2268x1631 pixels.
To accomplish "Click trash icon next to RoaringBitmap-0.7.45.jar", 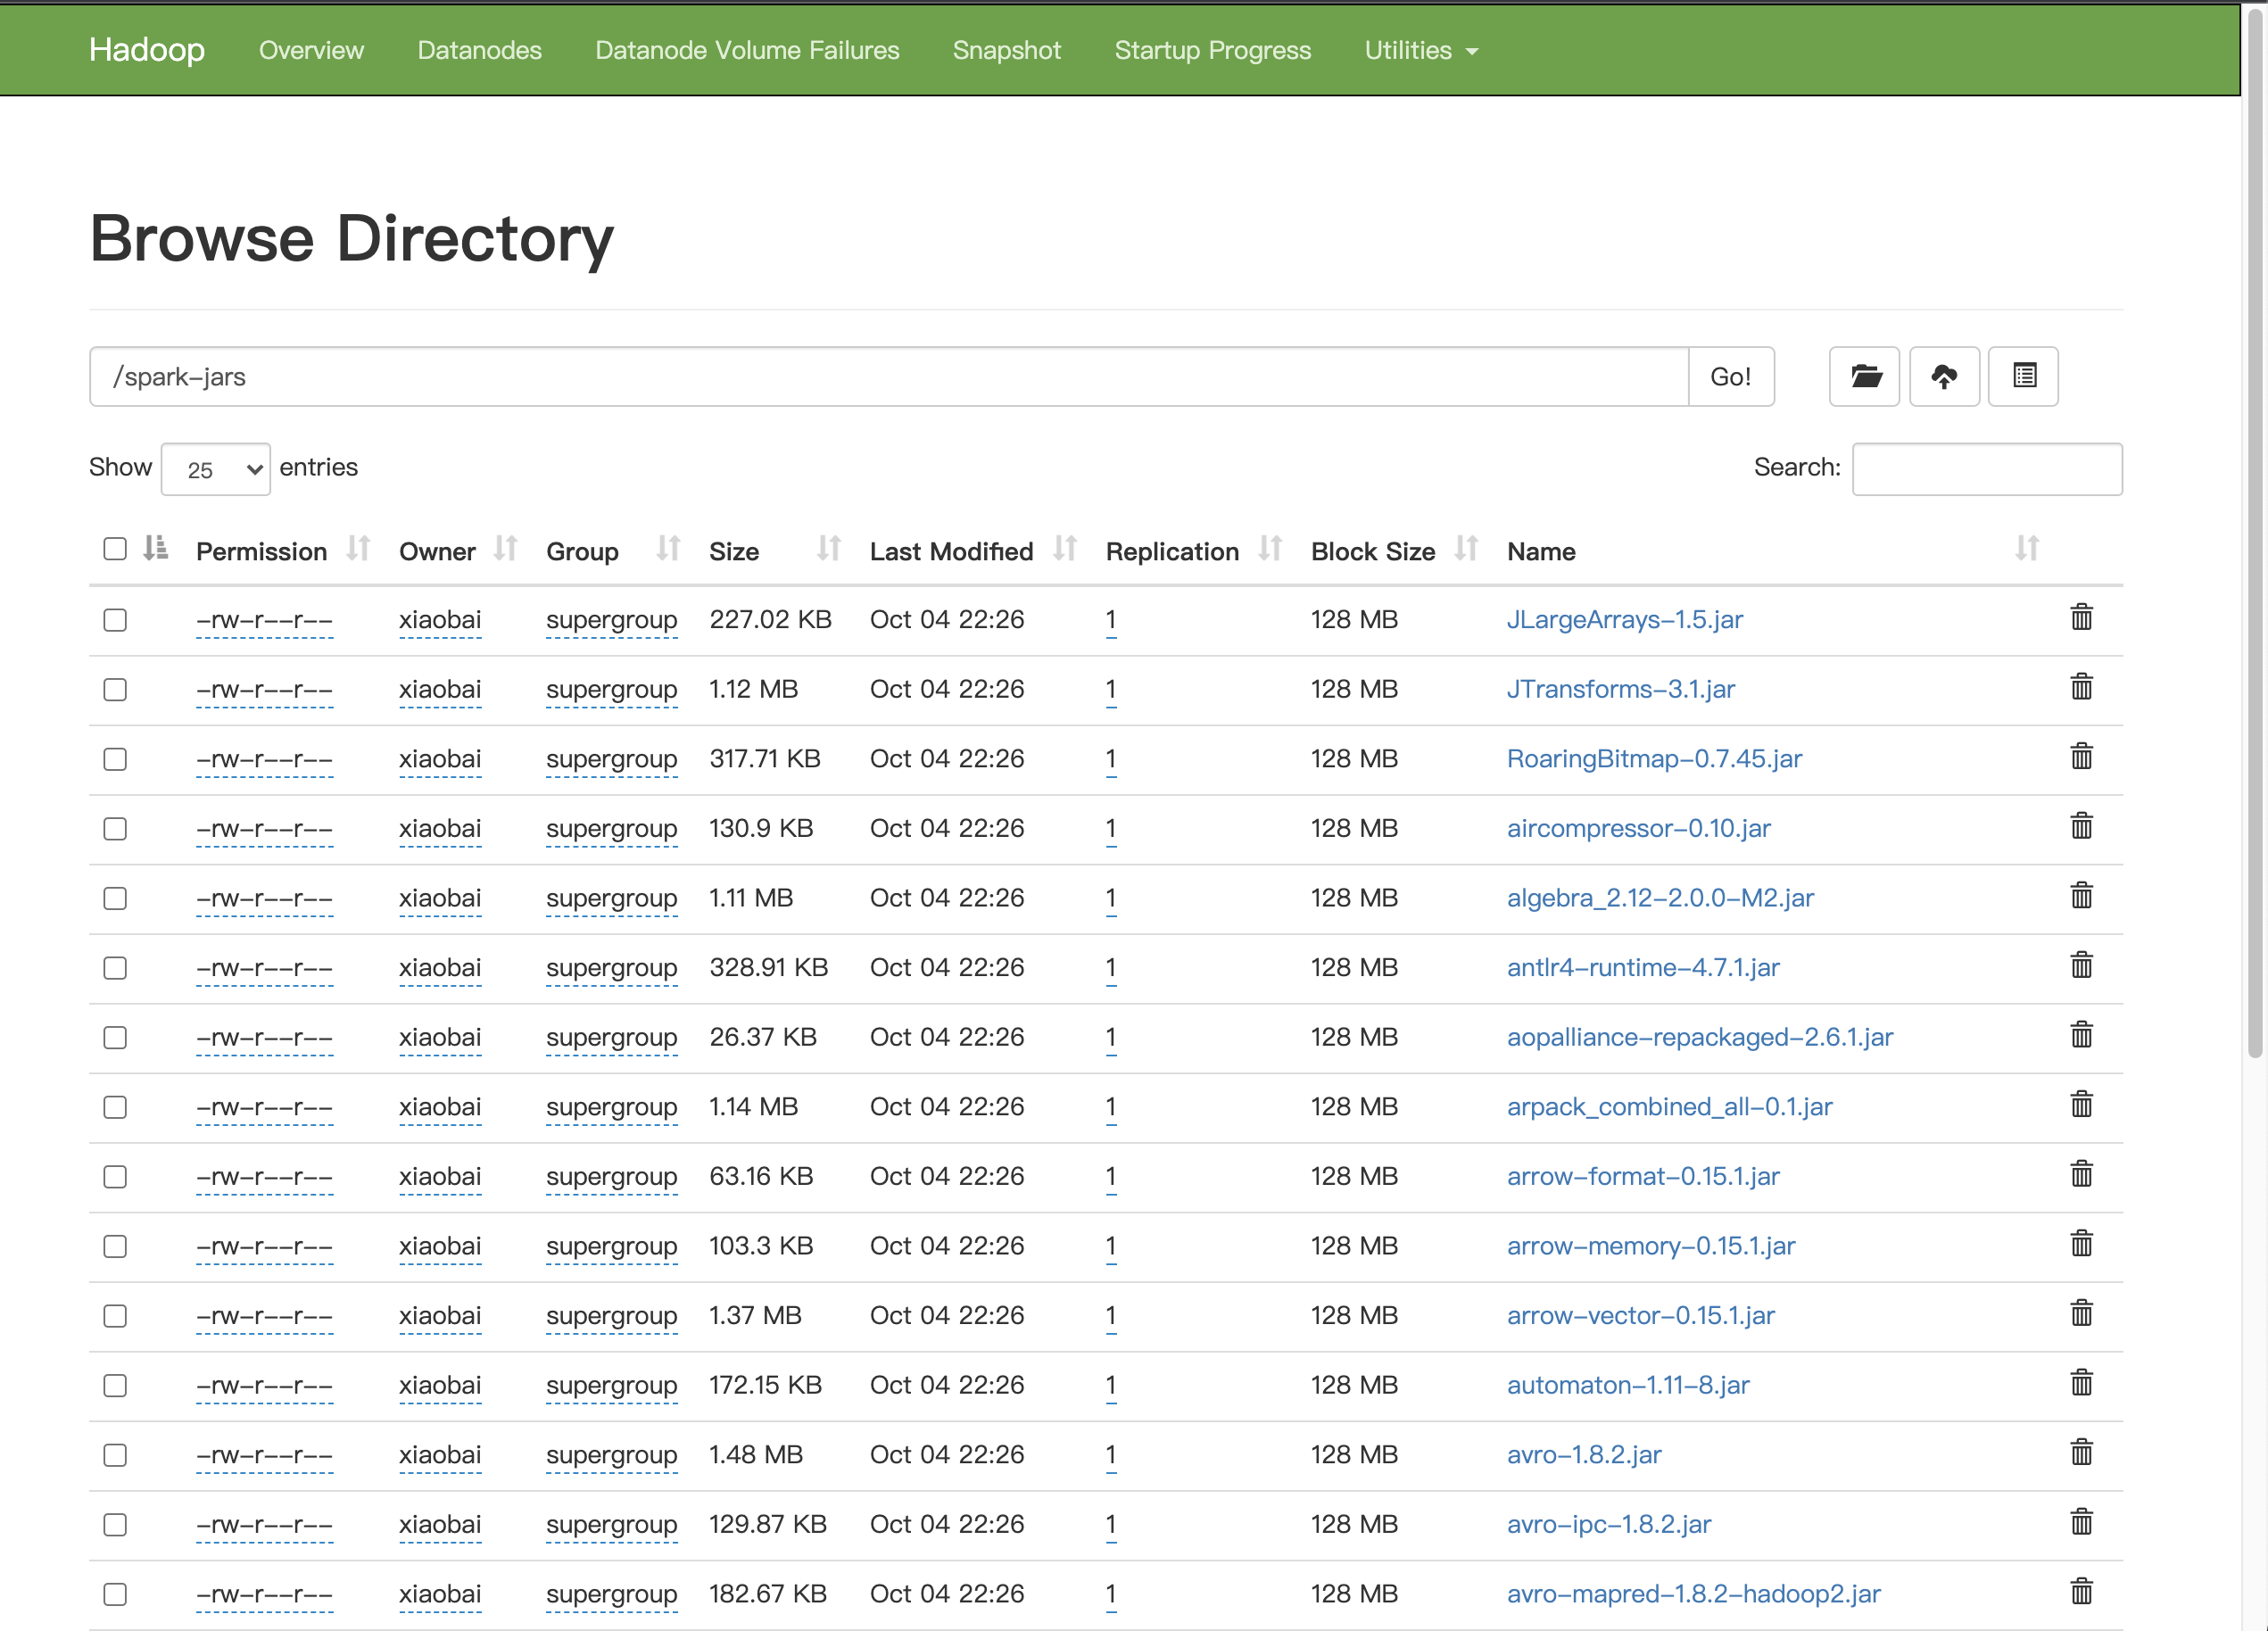I will tap(2081, 757).
